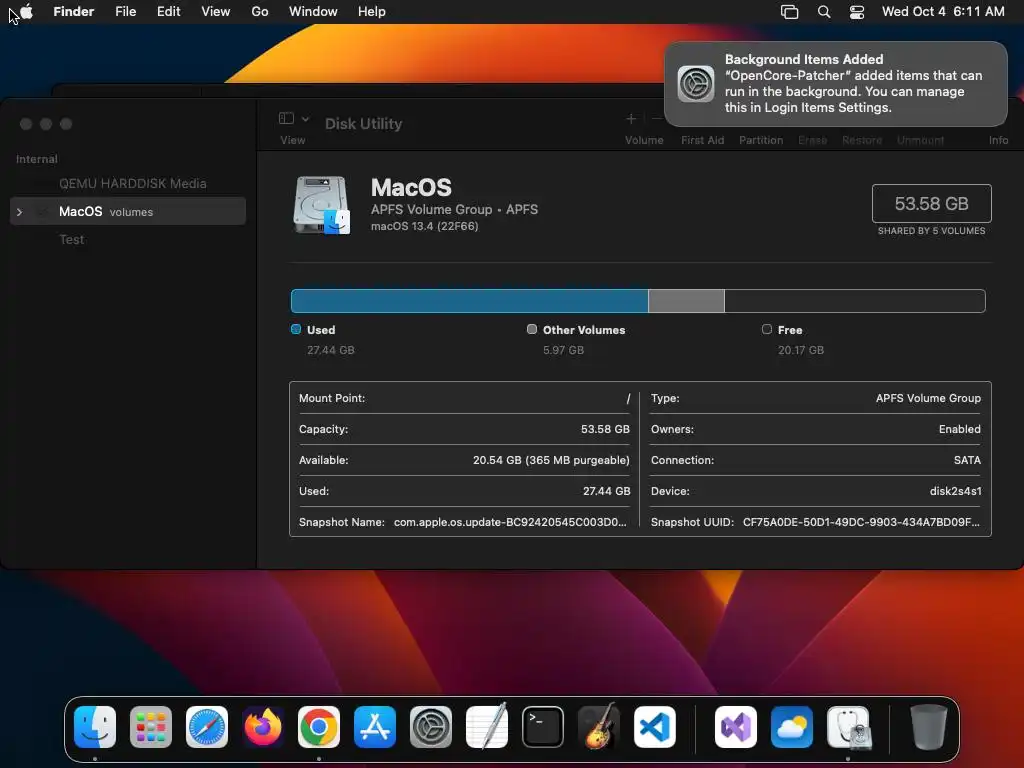This screenshot has width=1024, height=768.
Task: Click the Free '20.17 GB' value
Action: click(801, 350)
